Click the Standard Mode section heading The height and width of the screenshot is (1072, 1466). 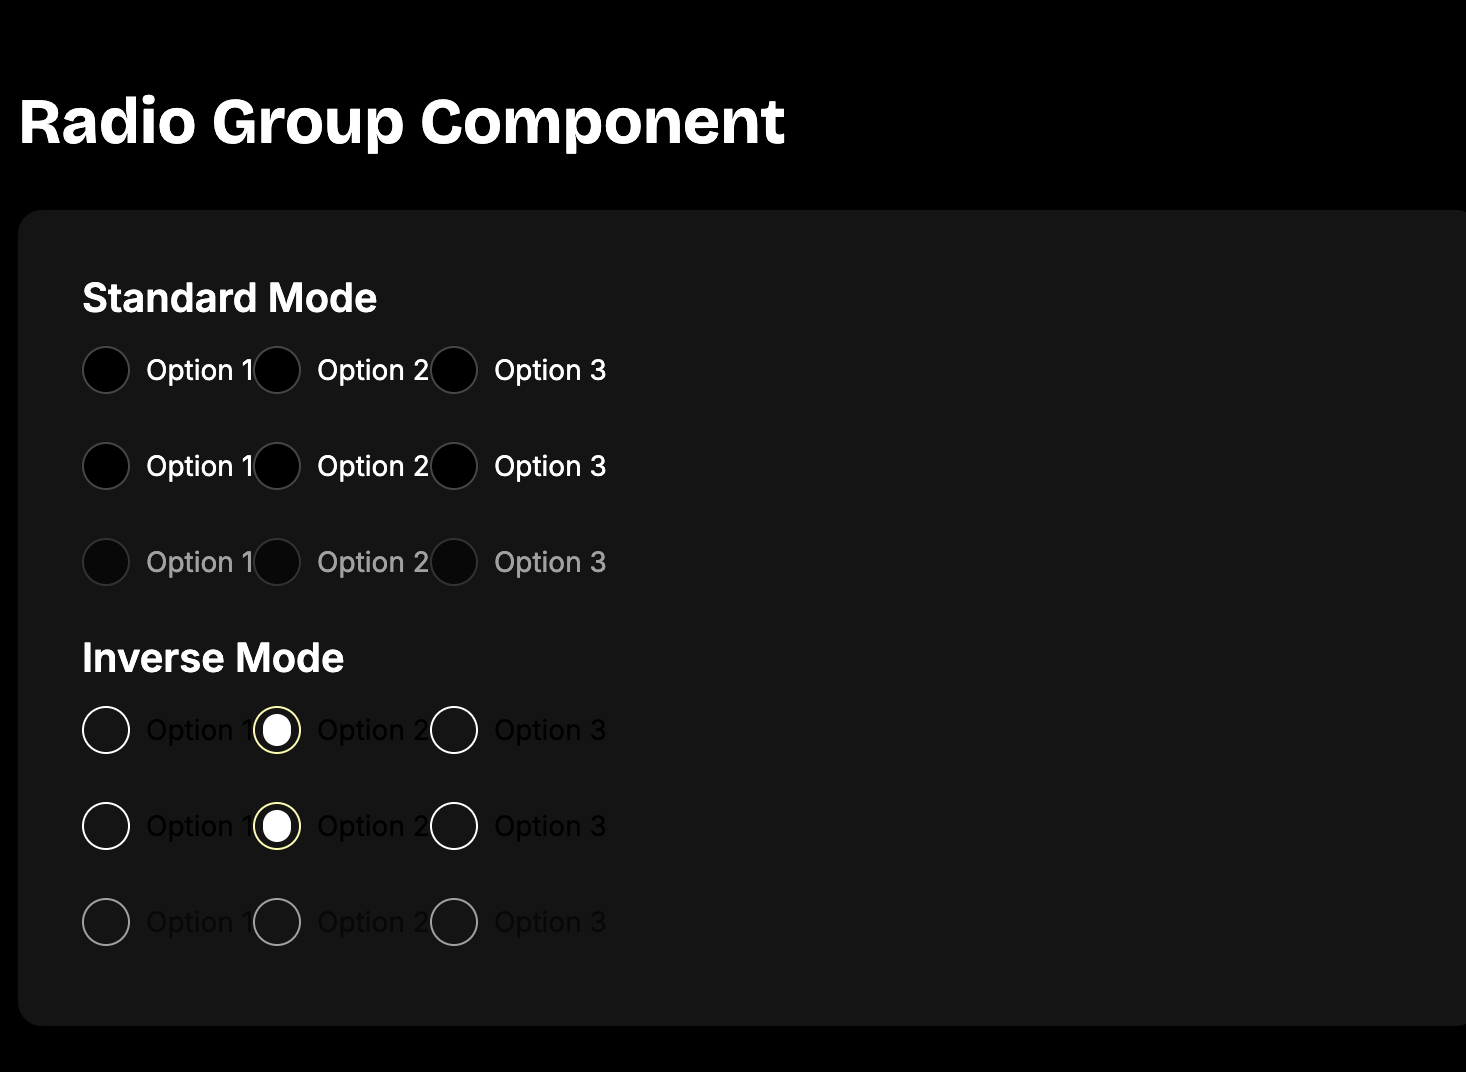pyautogui.click(x=229, y=298)
